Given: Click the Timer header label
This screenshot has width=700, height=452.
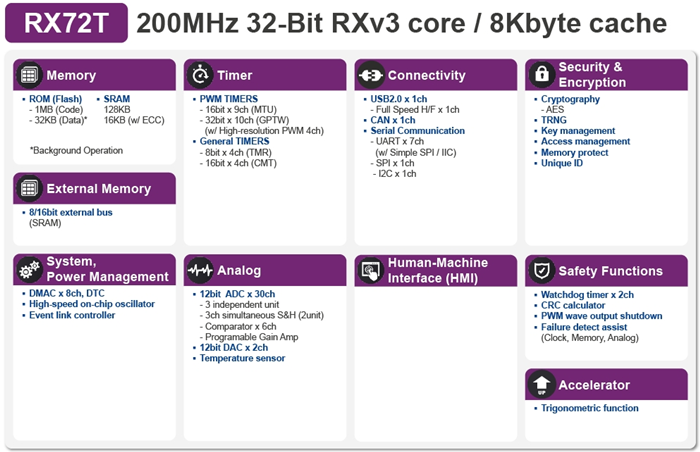Looking at the screenshot, I should tap(234, 75).
